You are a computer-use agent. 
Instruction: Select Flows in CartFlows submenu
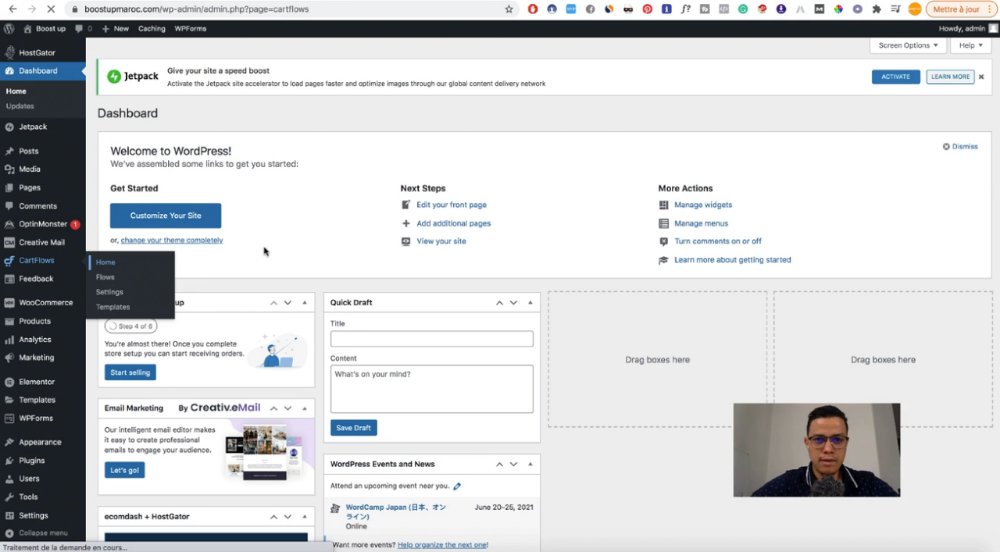tap(105, 277)
